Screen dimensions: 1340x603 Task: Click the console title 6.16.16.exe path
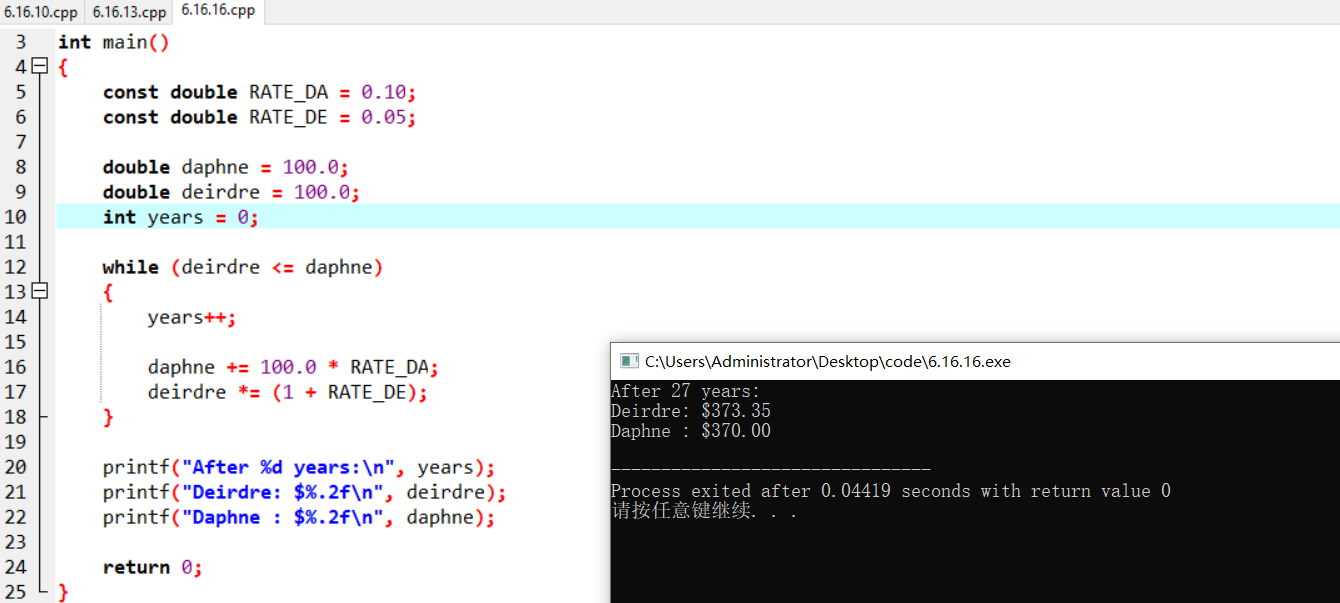[x=827, y=362]
